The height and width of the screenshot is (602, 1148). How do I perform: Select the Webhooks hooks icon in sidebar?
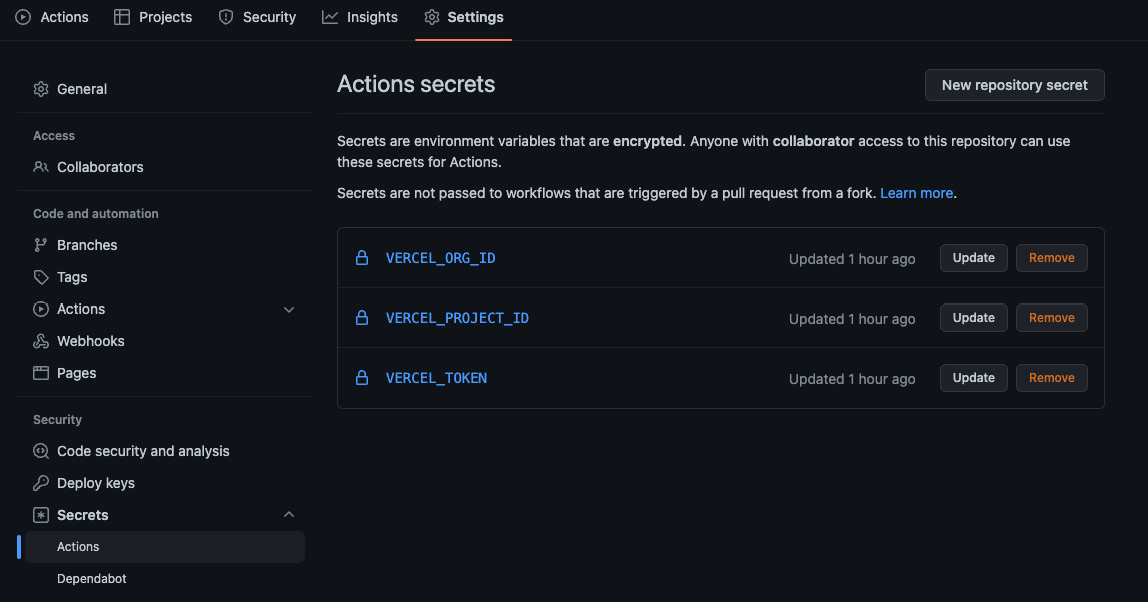tap(40, 340)
